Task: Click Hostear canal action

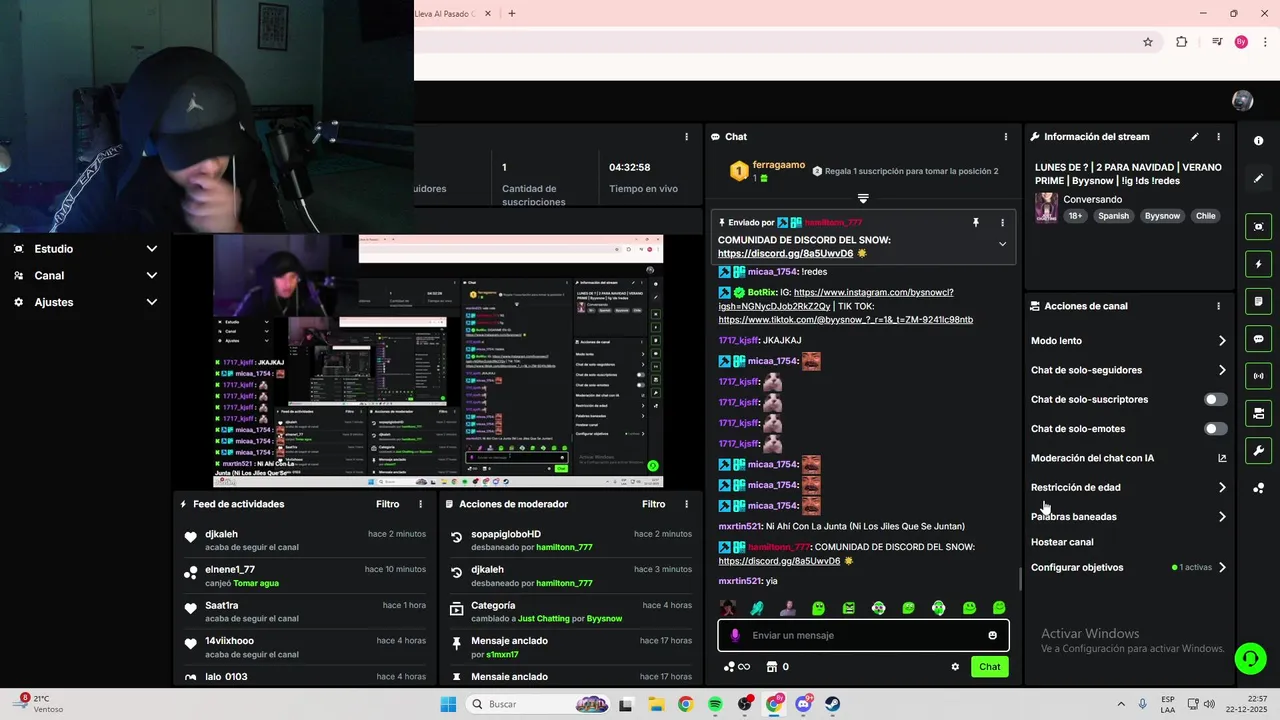Action: click(x=1062, y=542)
